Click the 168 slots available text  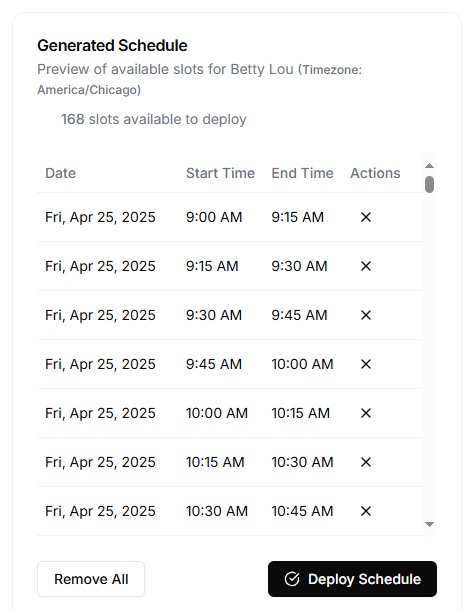tap(154, 119)
